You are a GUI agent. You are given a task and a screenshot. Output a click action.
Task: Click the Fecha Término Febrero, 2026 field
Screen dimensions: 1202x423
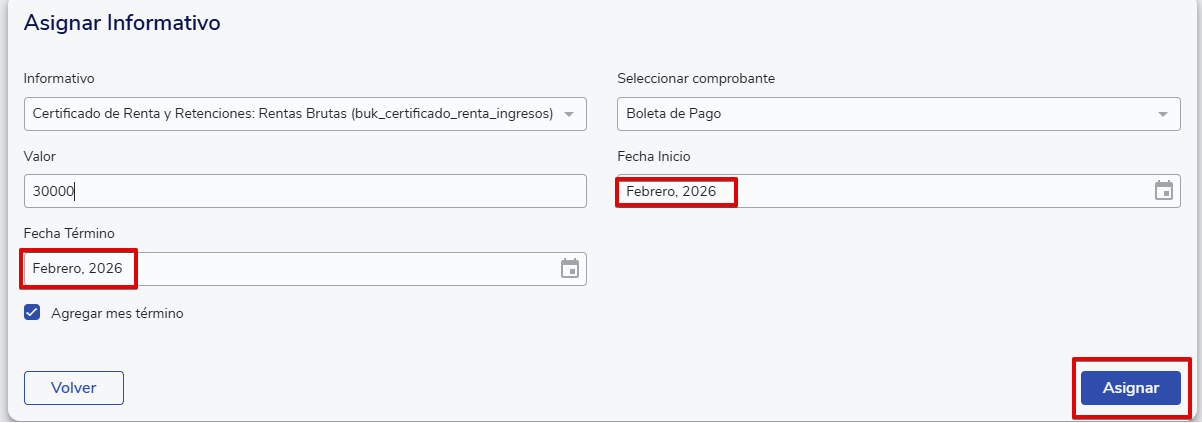(80, 268)
